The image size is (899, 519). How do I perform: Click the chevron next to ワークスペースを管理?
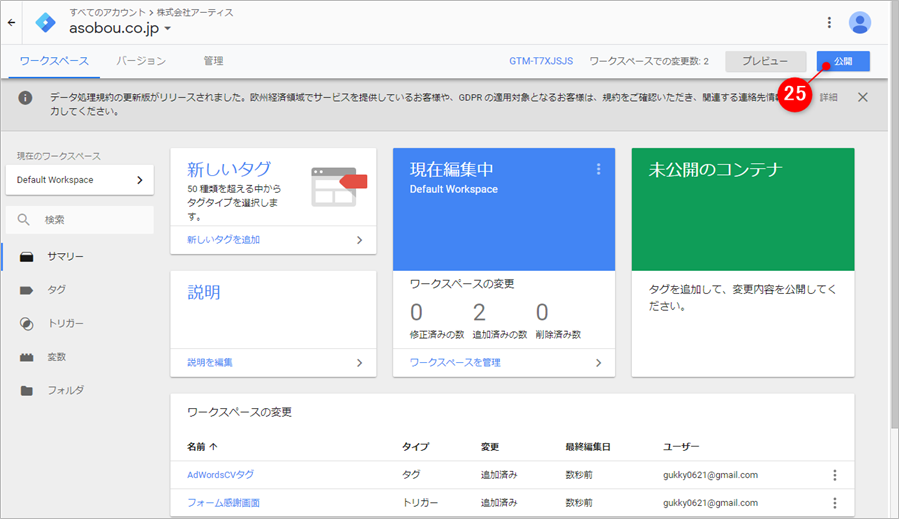pyautogui.click(x=598, y=362)
